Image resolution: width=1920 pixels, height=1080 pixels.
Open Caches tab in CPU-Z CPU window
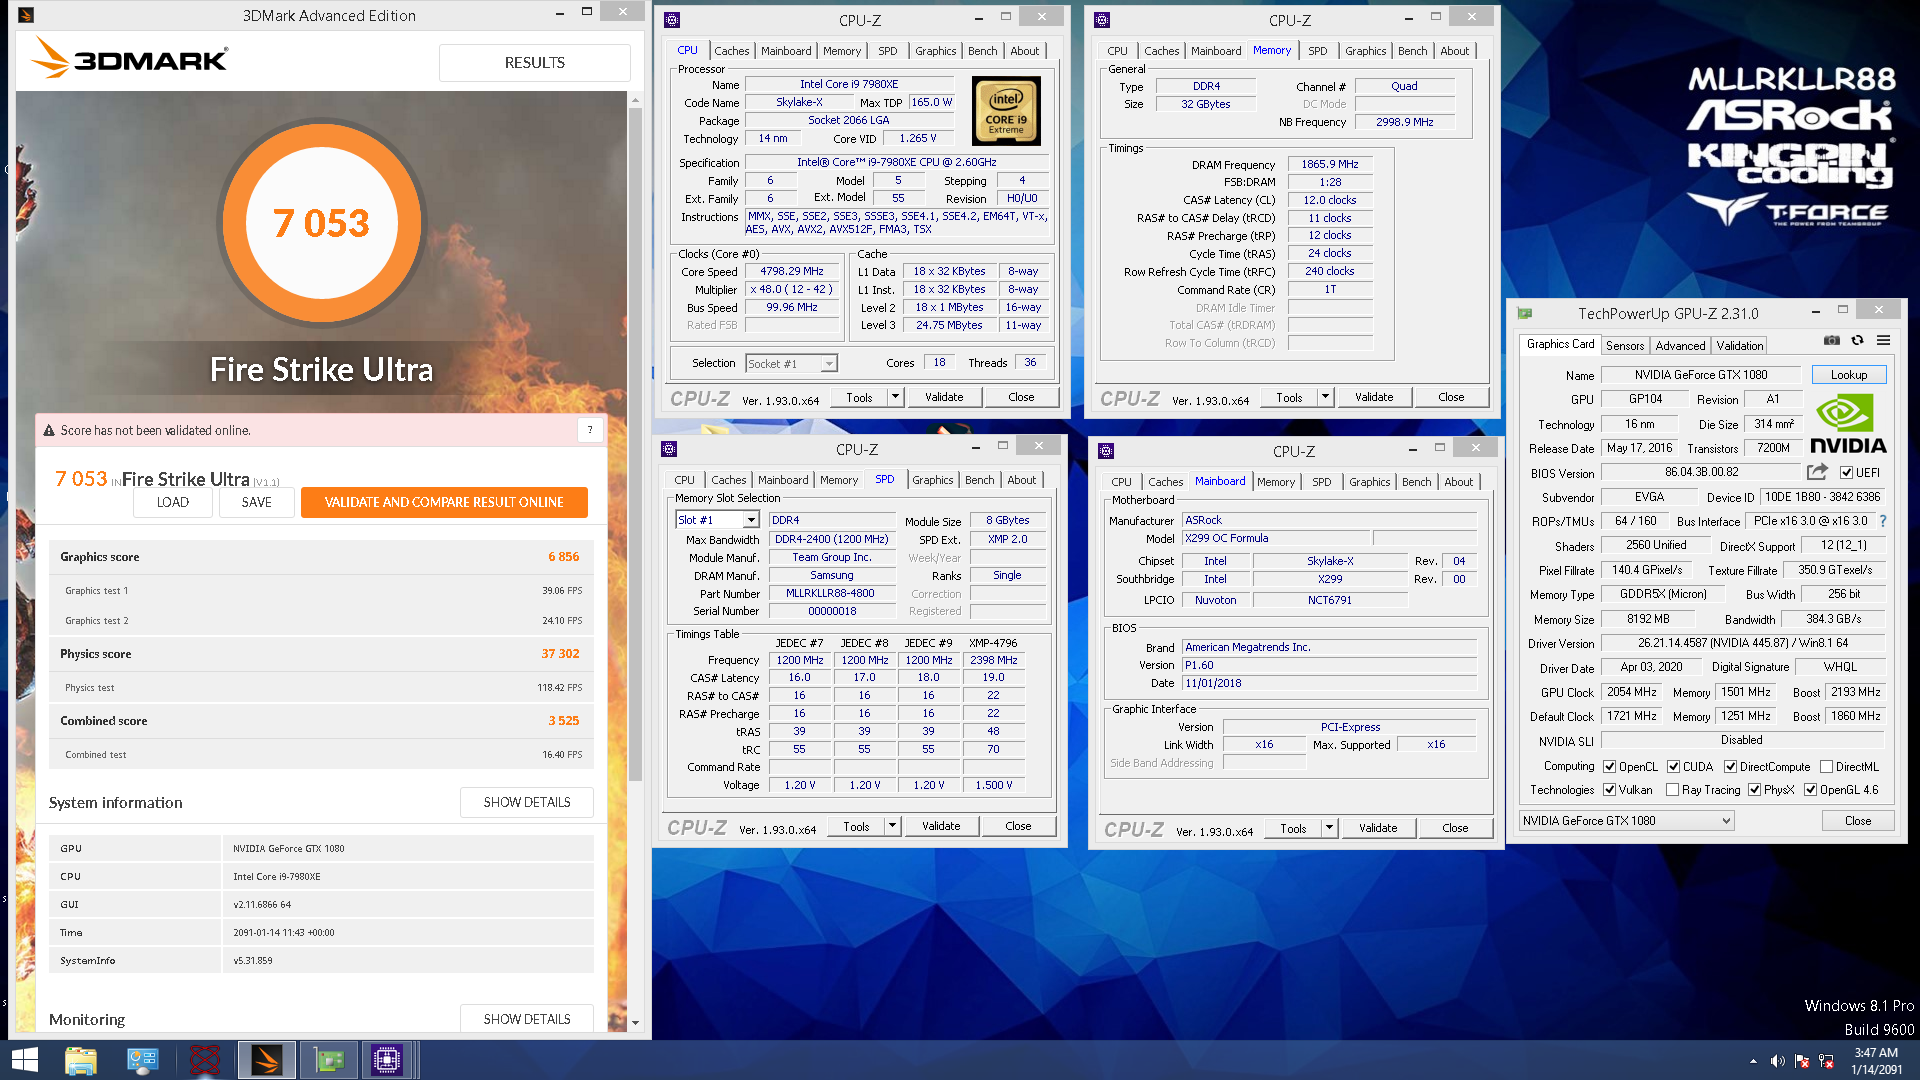pos(731,51)
